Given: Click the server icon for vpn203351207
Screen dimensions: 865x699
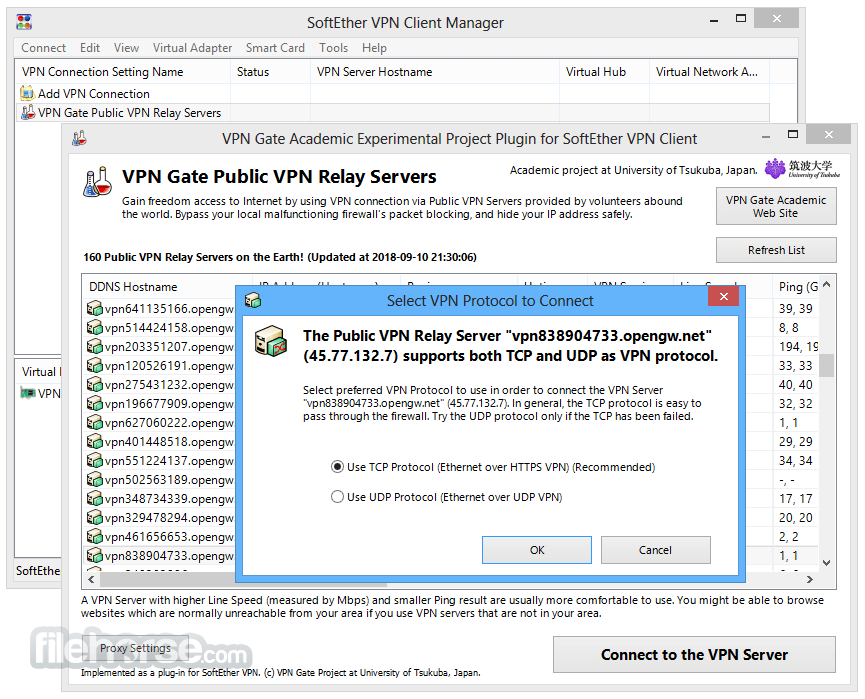Looking at the screenshot, I should [x=94, y=346].
